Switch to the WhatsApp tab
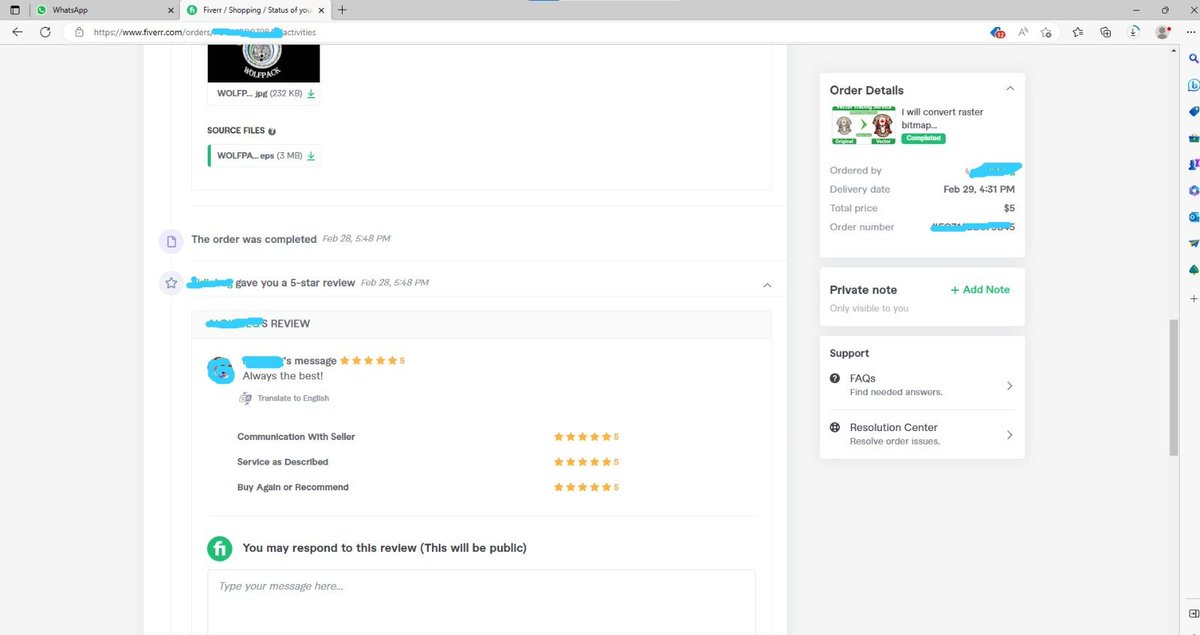 point(105,10)
